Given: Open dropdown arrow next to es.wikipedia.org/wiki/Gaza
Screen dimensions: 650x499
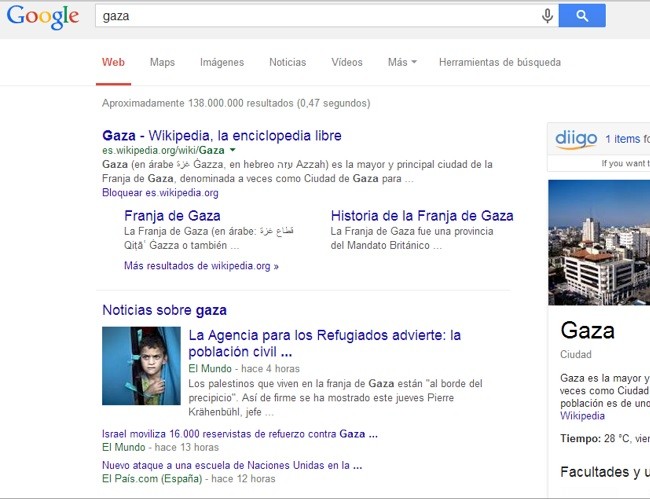Looking at the screenshot, I should (233, 150).
